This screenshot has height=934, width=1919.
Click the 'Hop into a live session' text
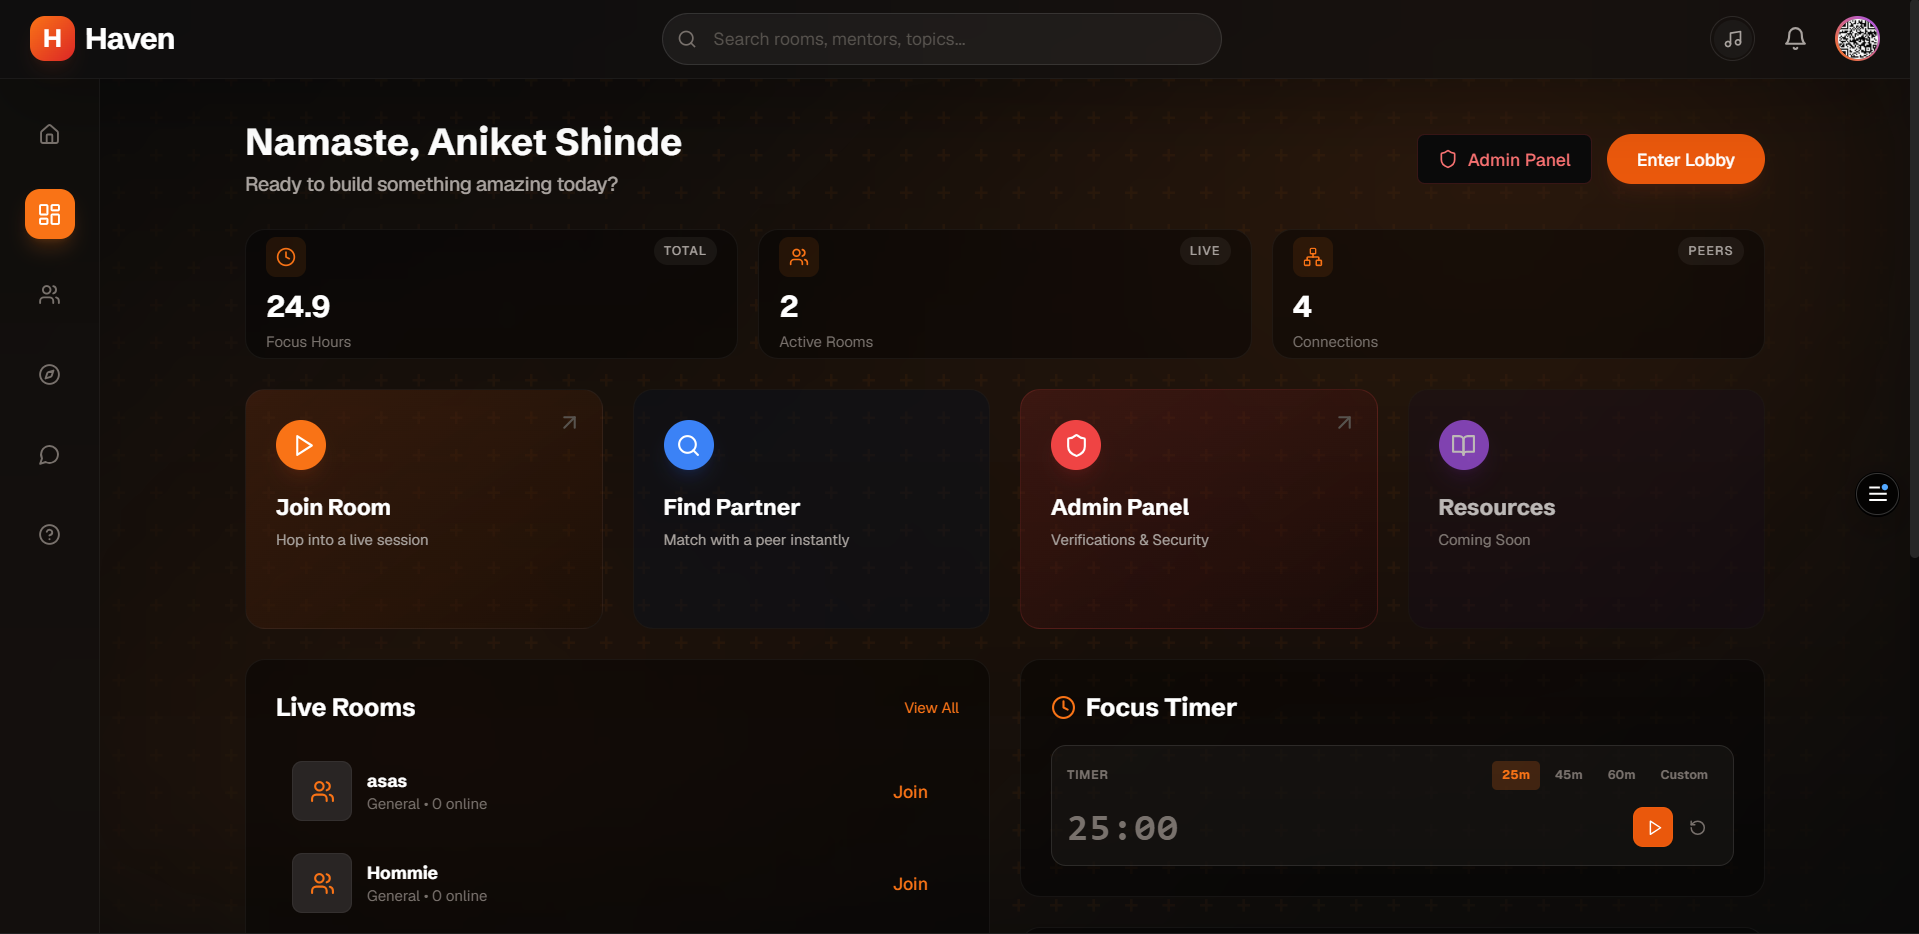(x=352, y=540)
